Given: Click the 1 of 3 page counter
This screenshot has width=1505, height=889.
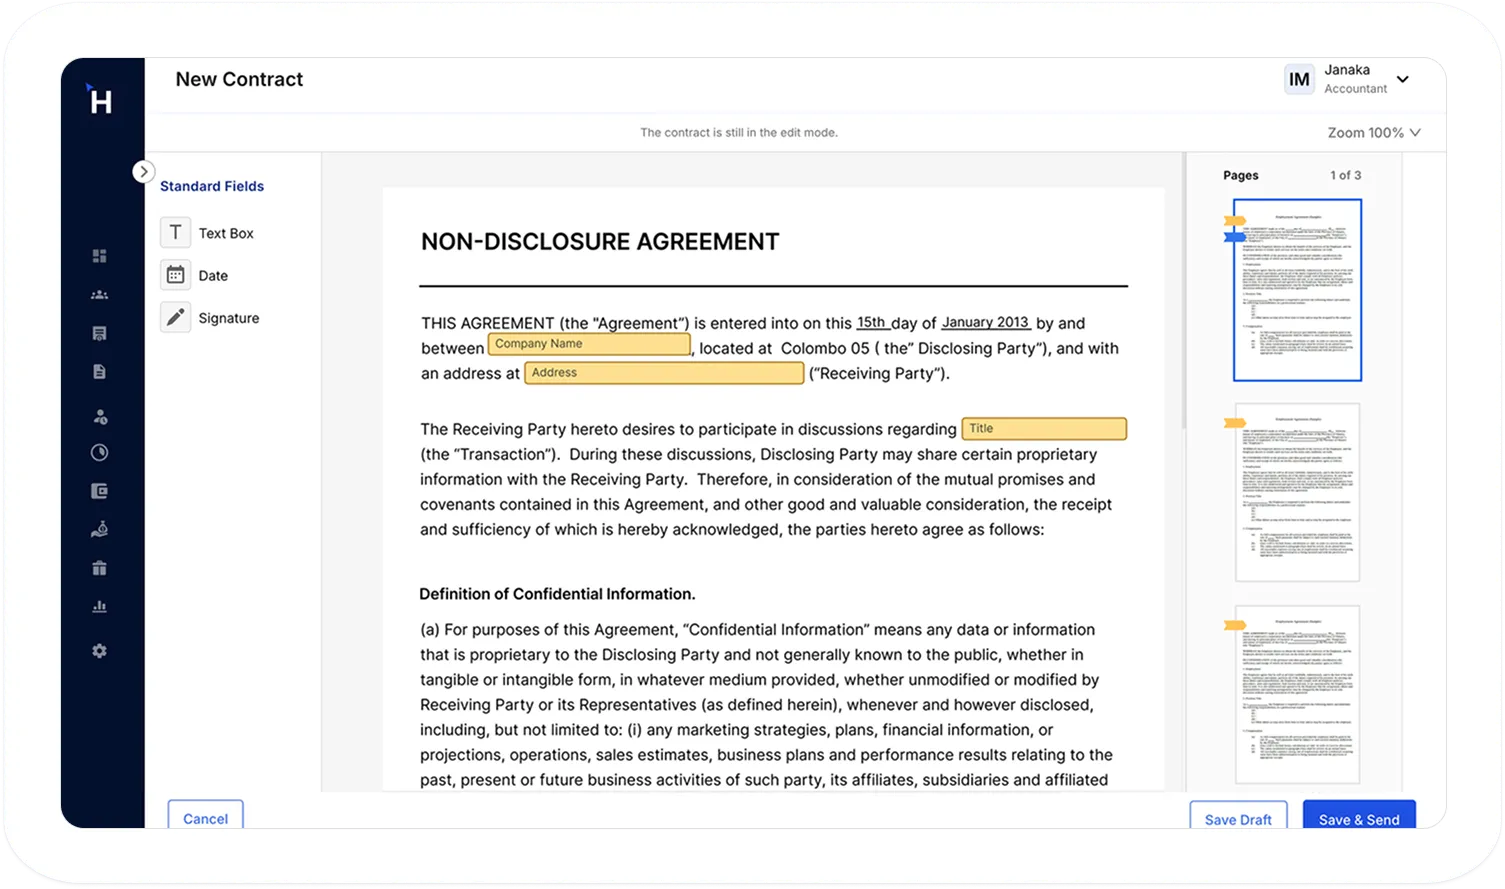Looking at the screenshot, I should (1345, 175).
